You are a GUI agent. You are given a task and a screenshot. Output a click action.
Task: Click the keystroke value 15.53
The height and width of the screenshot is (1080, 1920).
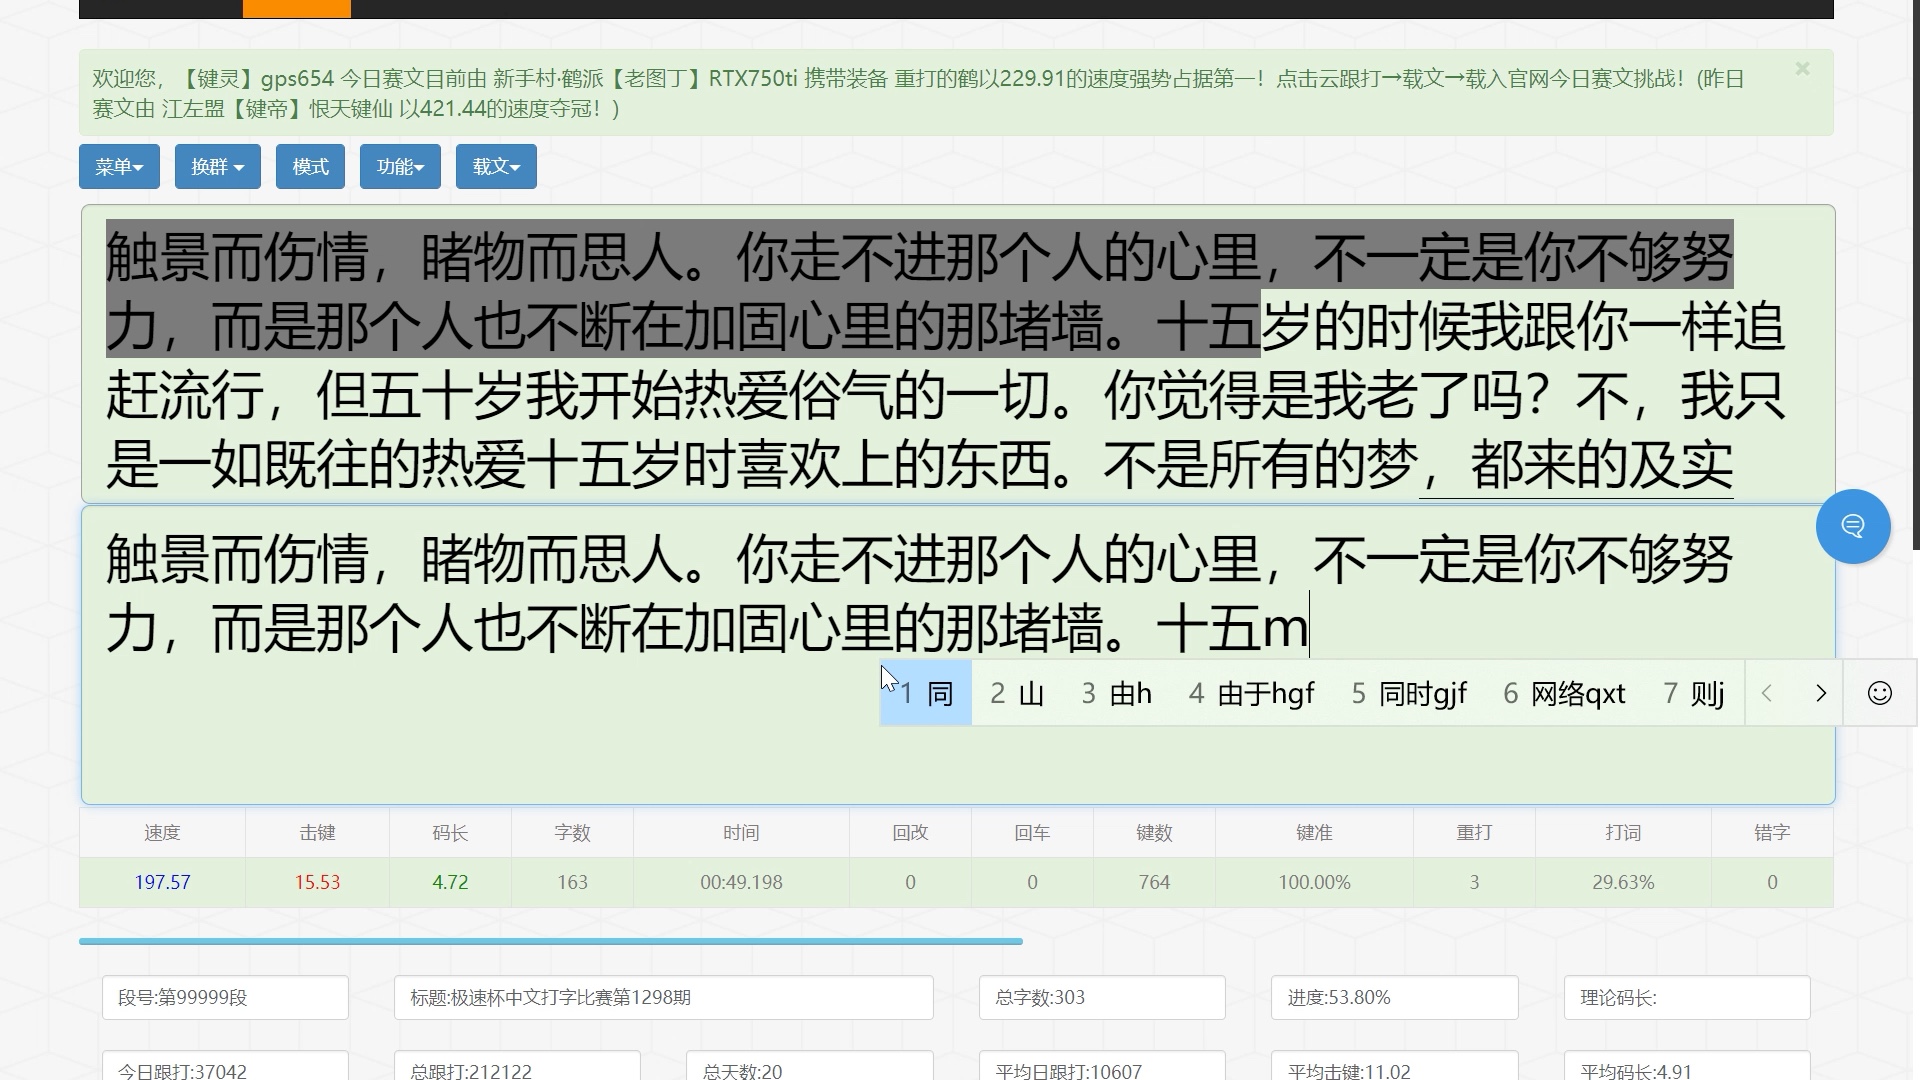point(317,882)
